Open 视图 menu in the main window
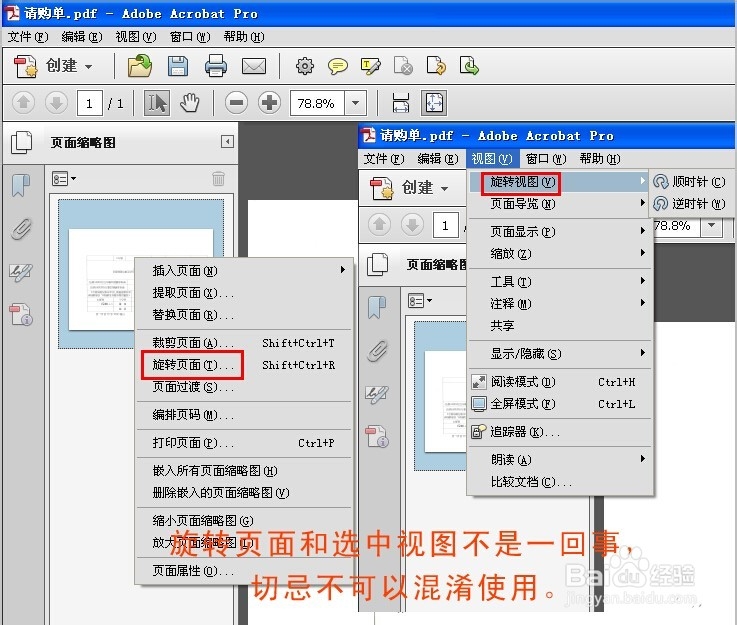 [135, 36]
